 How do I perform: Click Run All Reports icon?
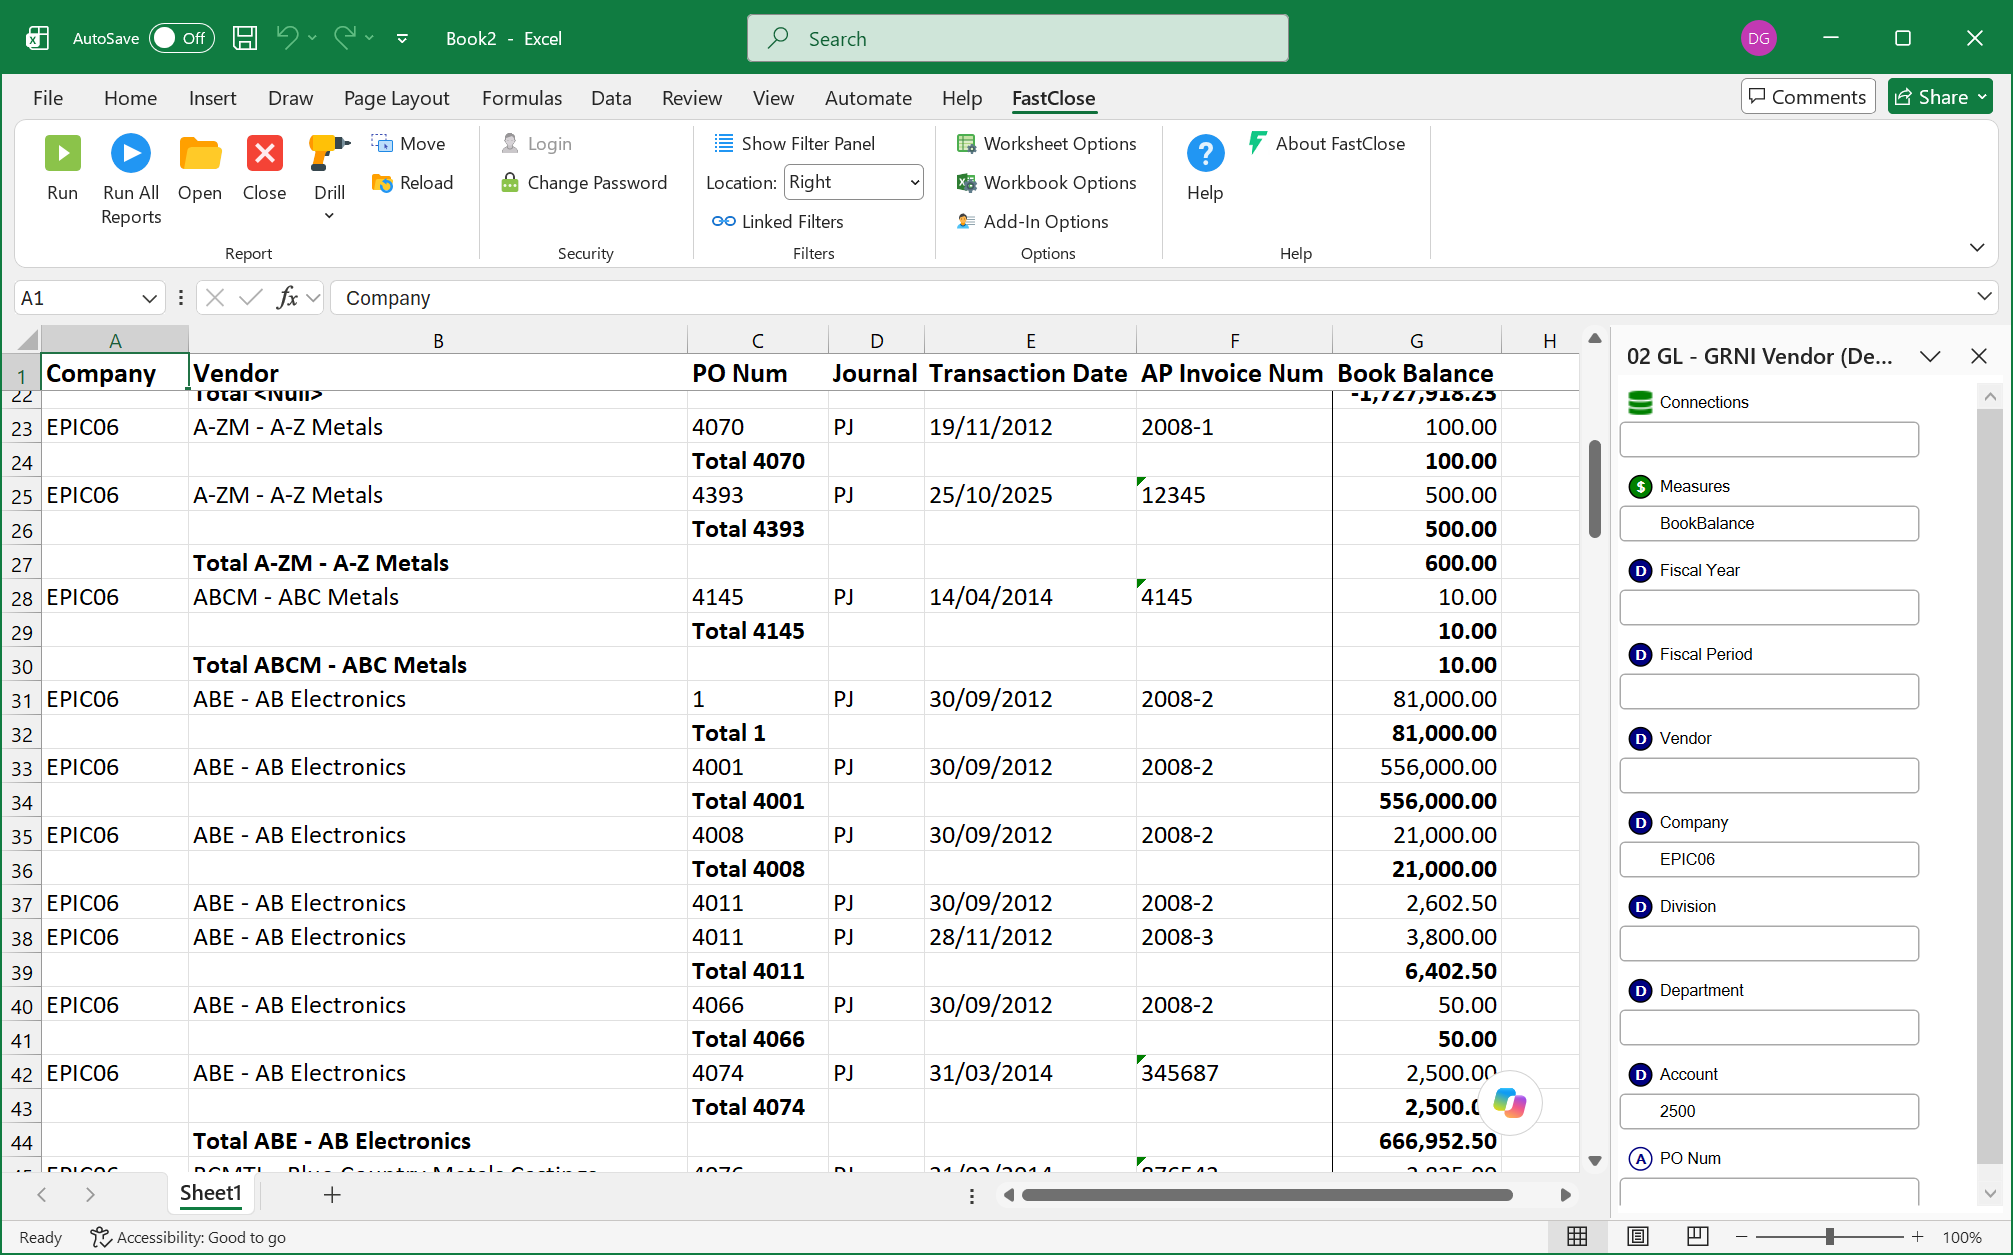pyautogui.click(x=131, y=154)
